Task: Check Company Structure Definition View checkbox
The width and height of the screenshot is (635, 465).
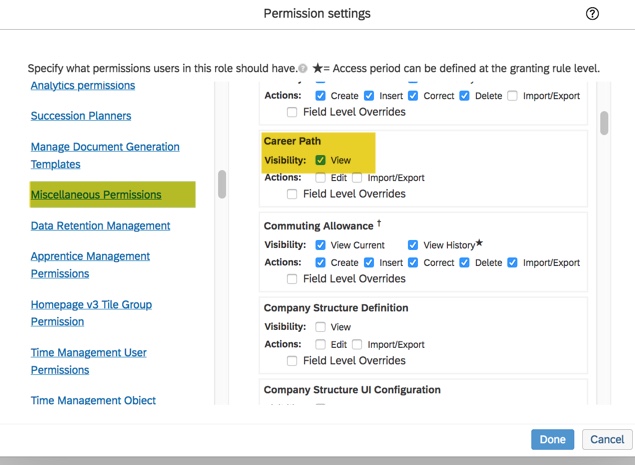Action: [x=320, y=327]
